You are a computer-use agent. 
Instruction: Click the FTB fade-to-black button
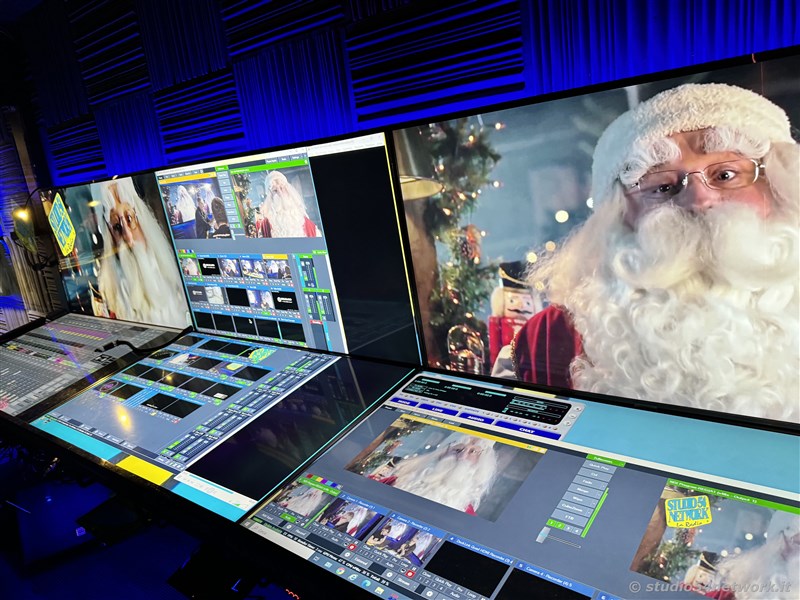click(569, 518)
